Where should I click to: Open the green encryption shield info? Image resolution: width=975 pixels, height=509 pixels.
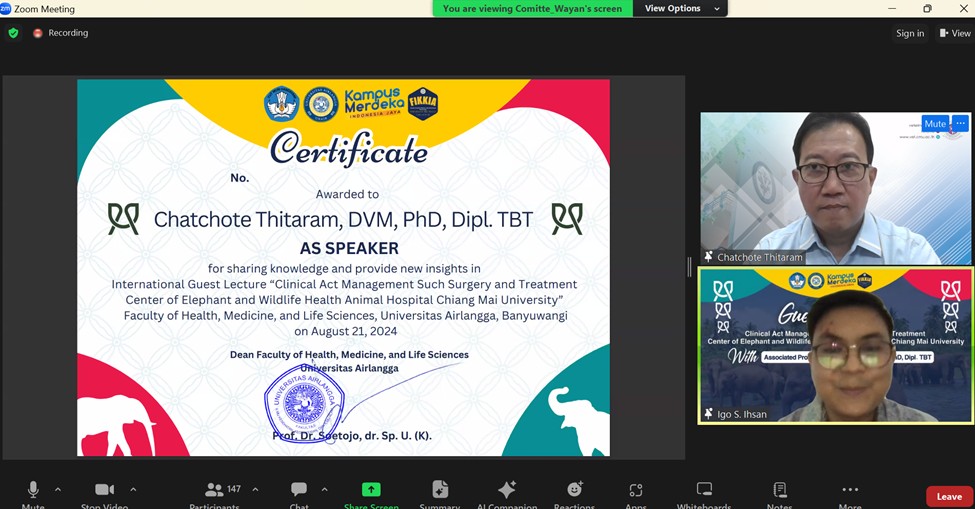click(x=13, y=33)
